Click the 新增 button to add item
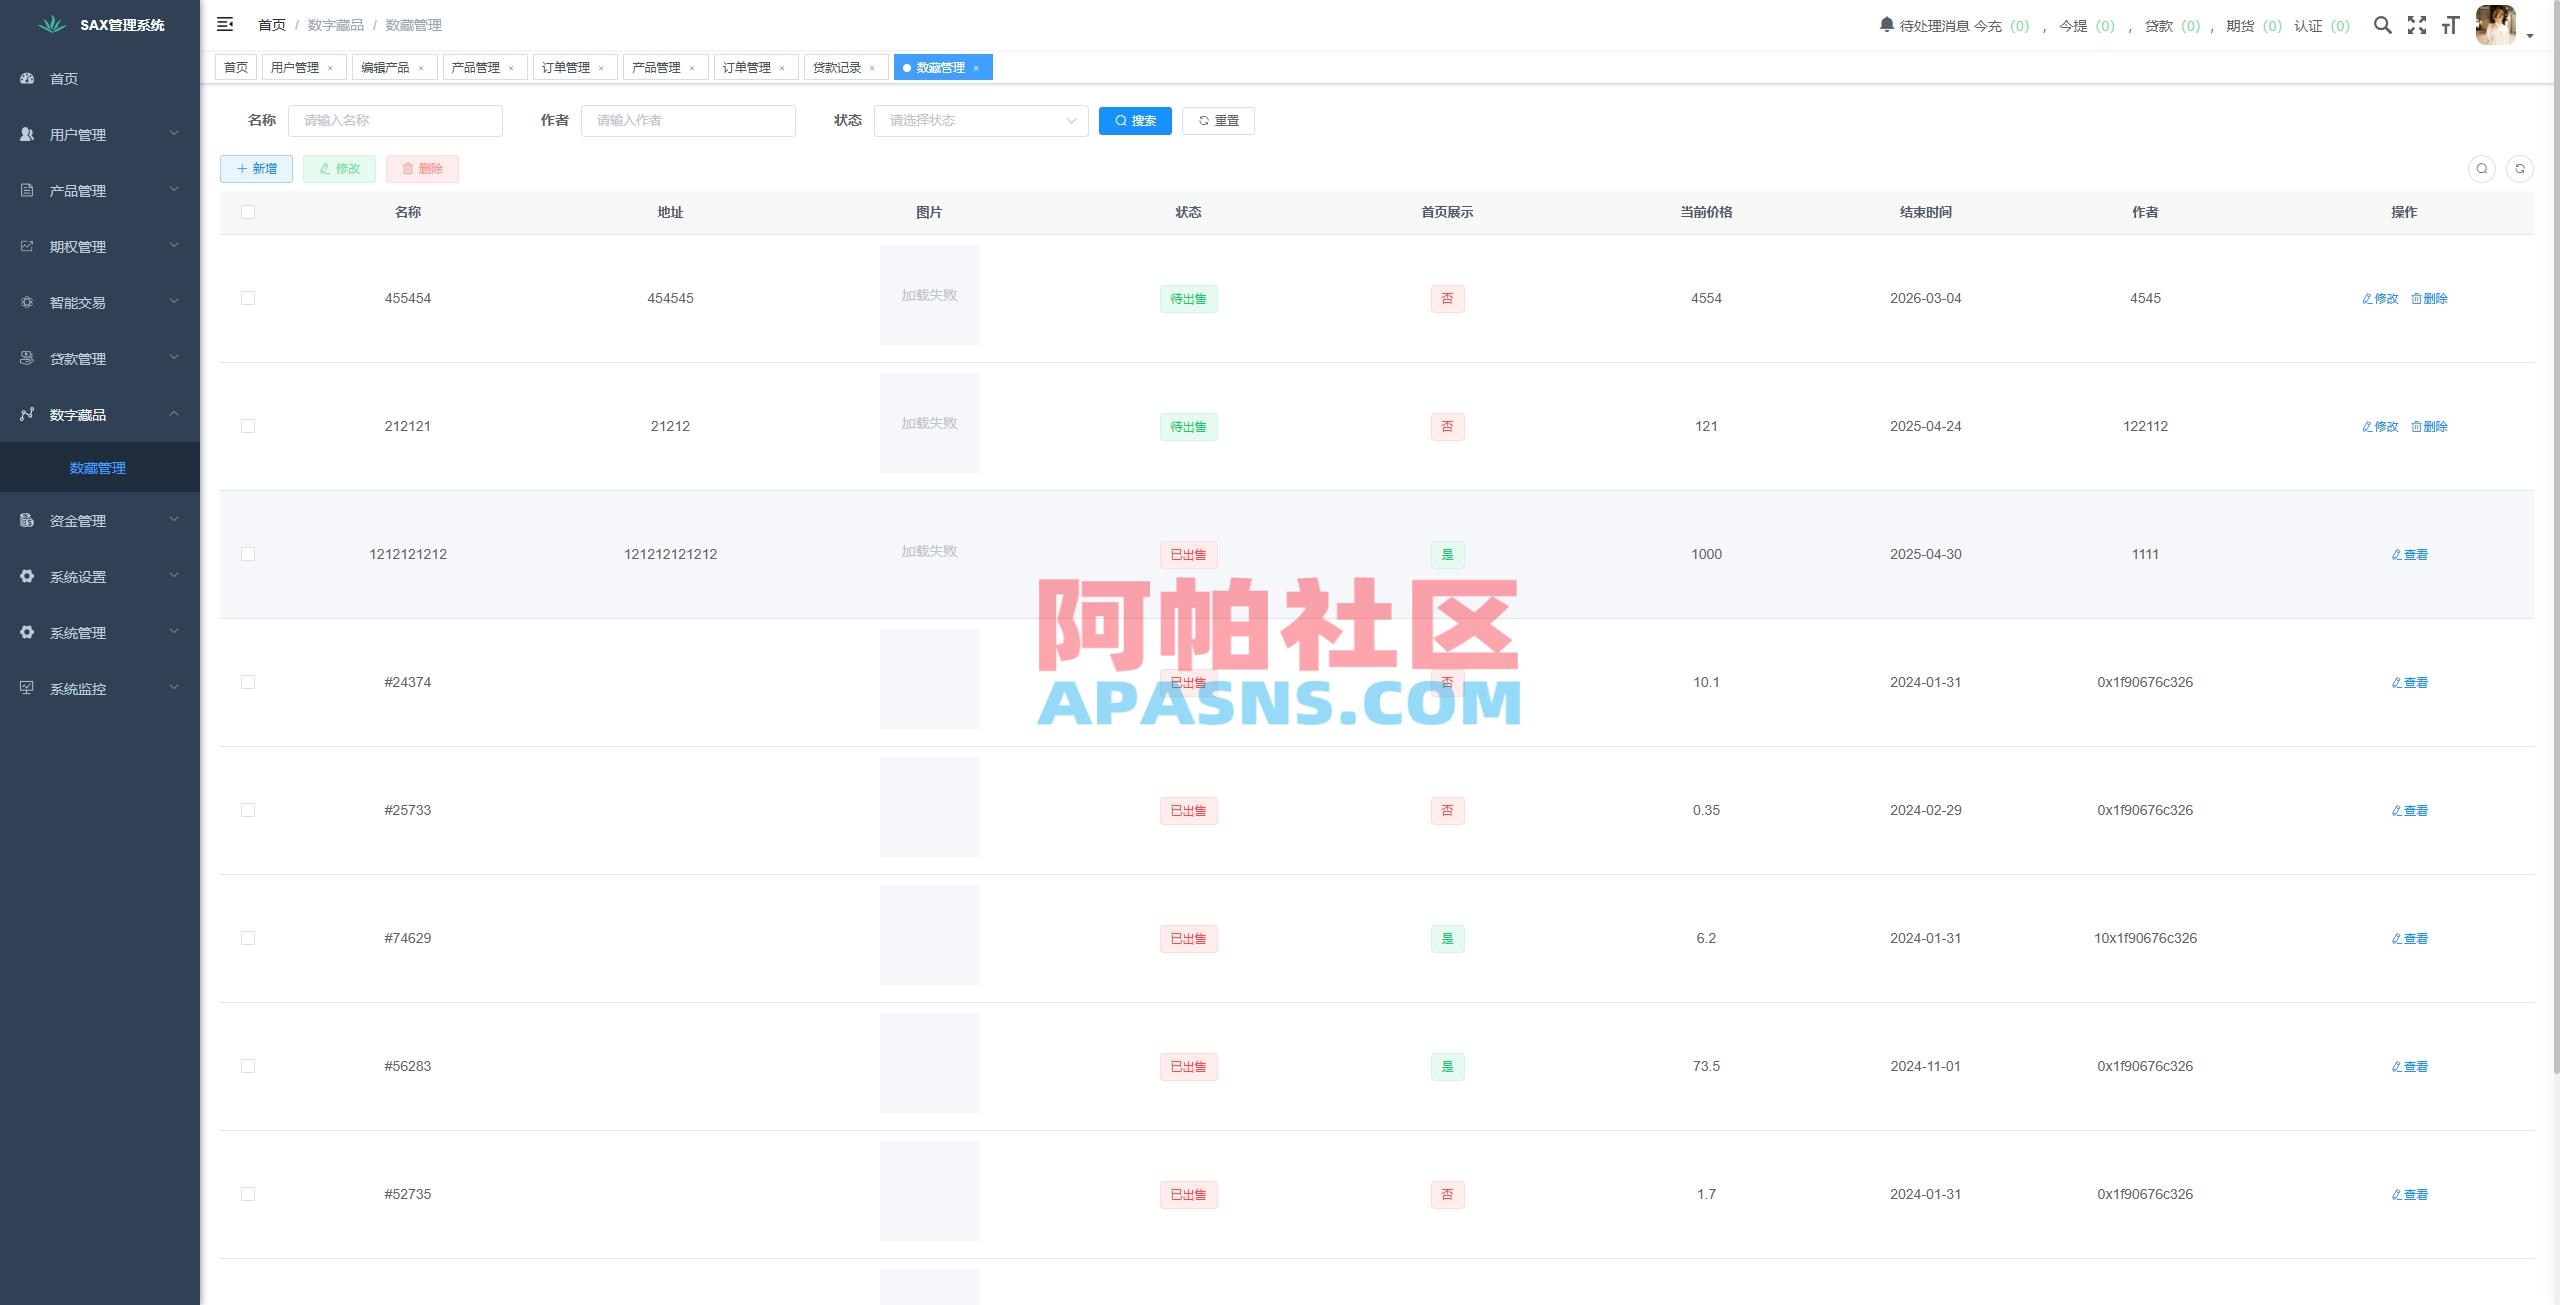The height and width of the screenshot is (1305, 2560). pos(256,168)
